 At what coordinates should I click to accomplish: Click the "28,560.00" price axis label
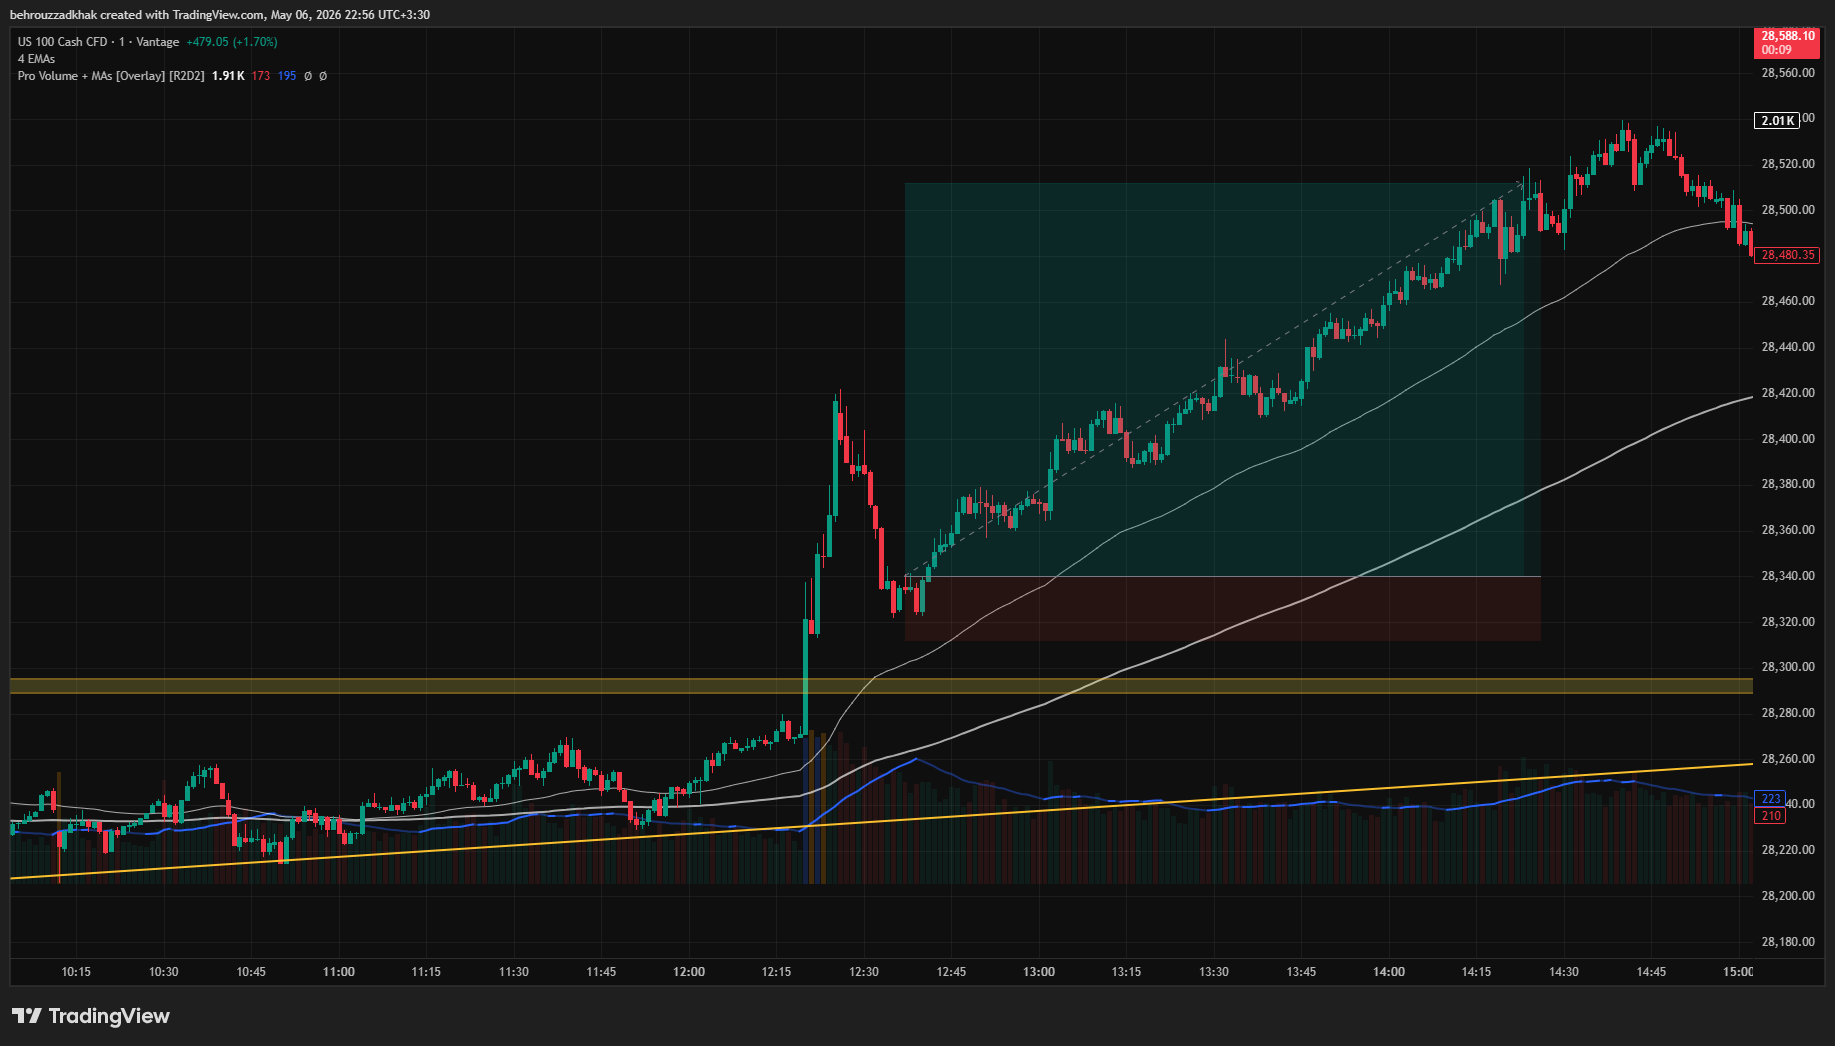[x=1788, y=73]
